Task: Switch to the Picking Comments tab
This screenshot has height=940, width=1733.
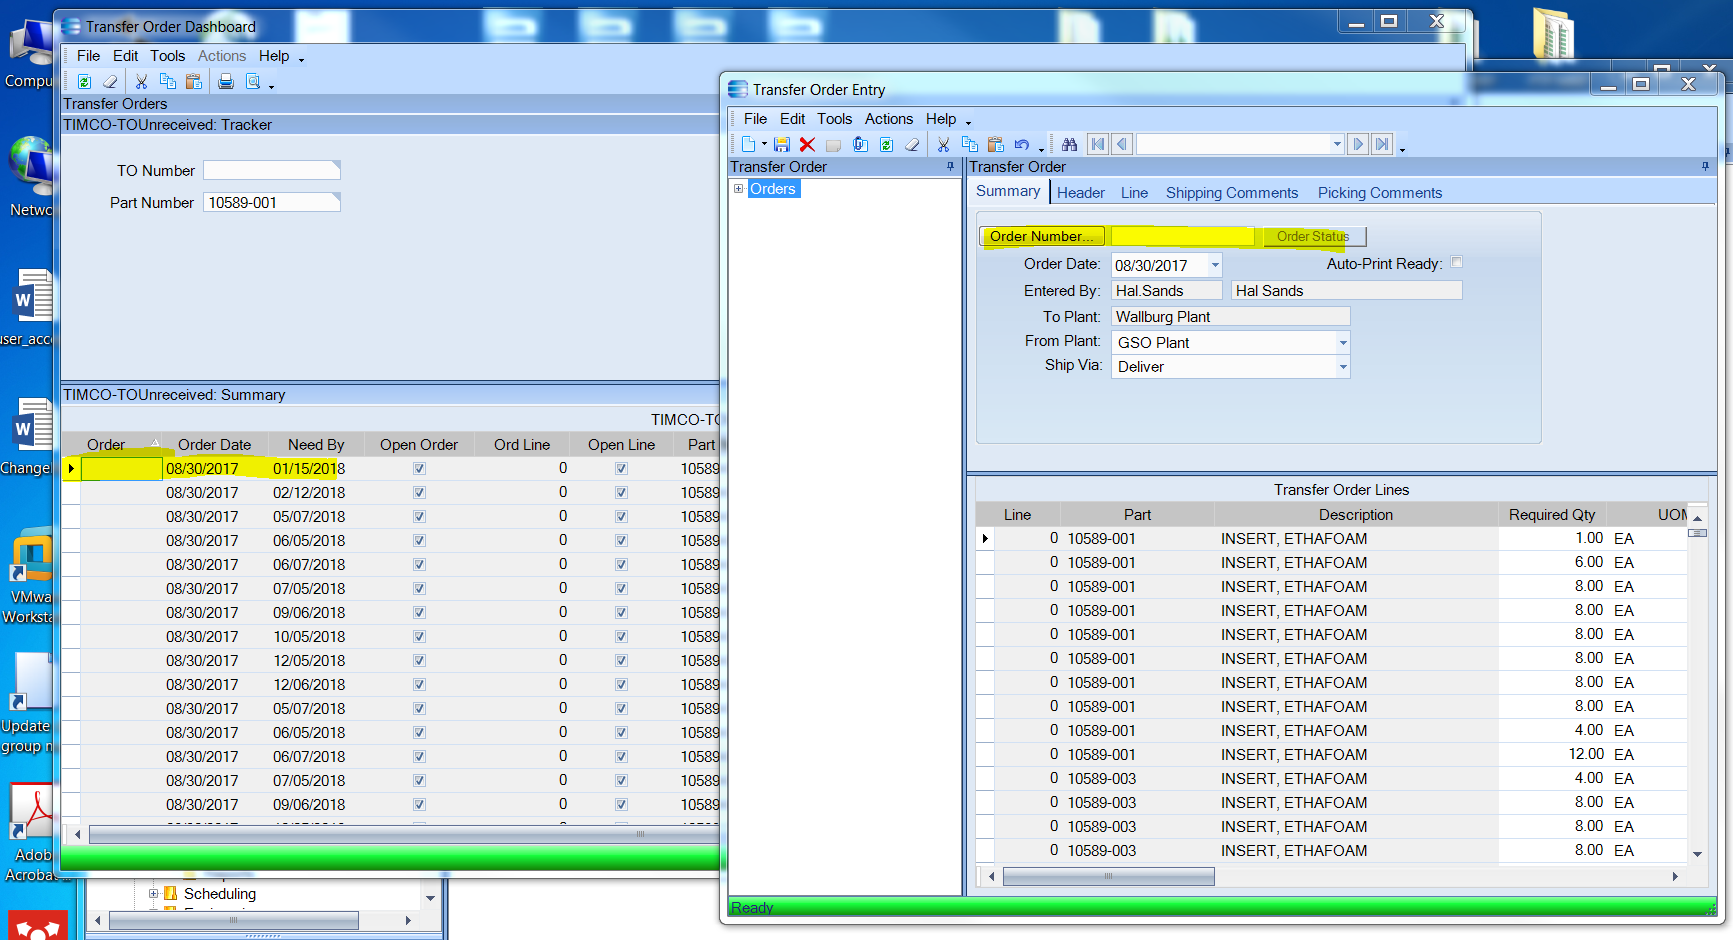Action: pos(1380,193)
